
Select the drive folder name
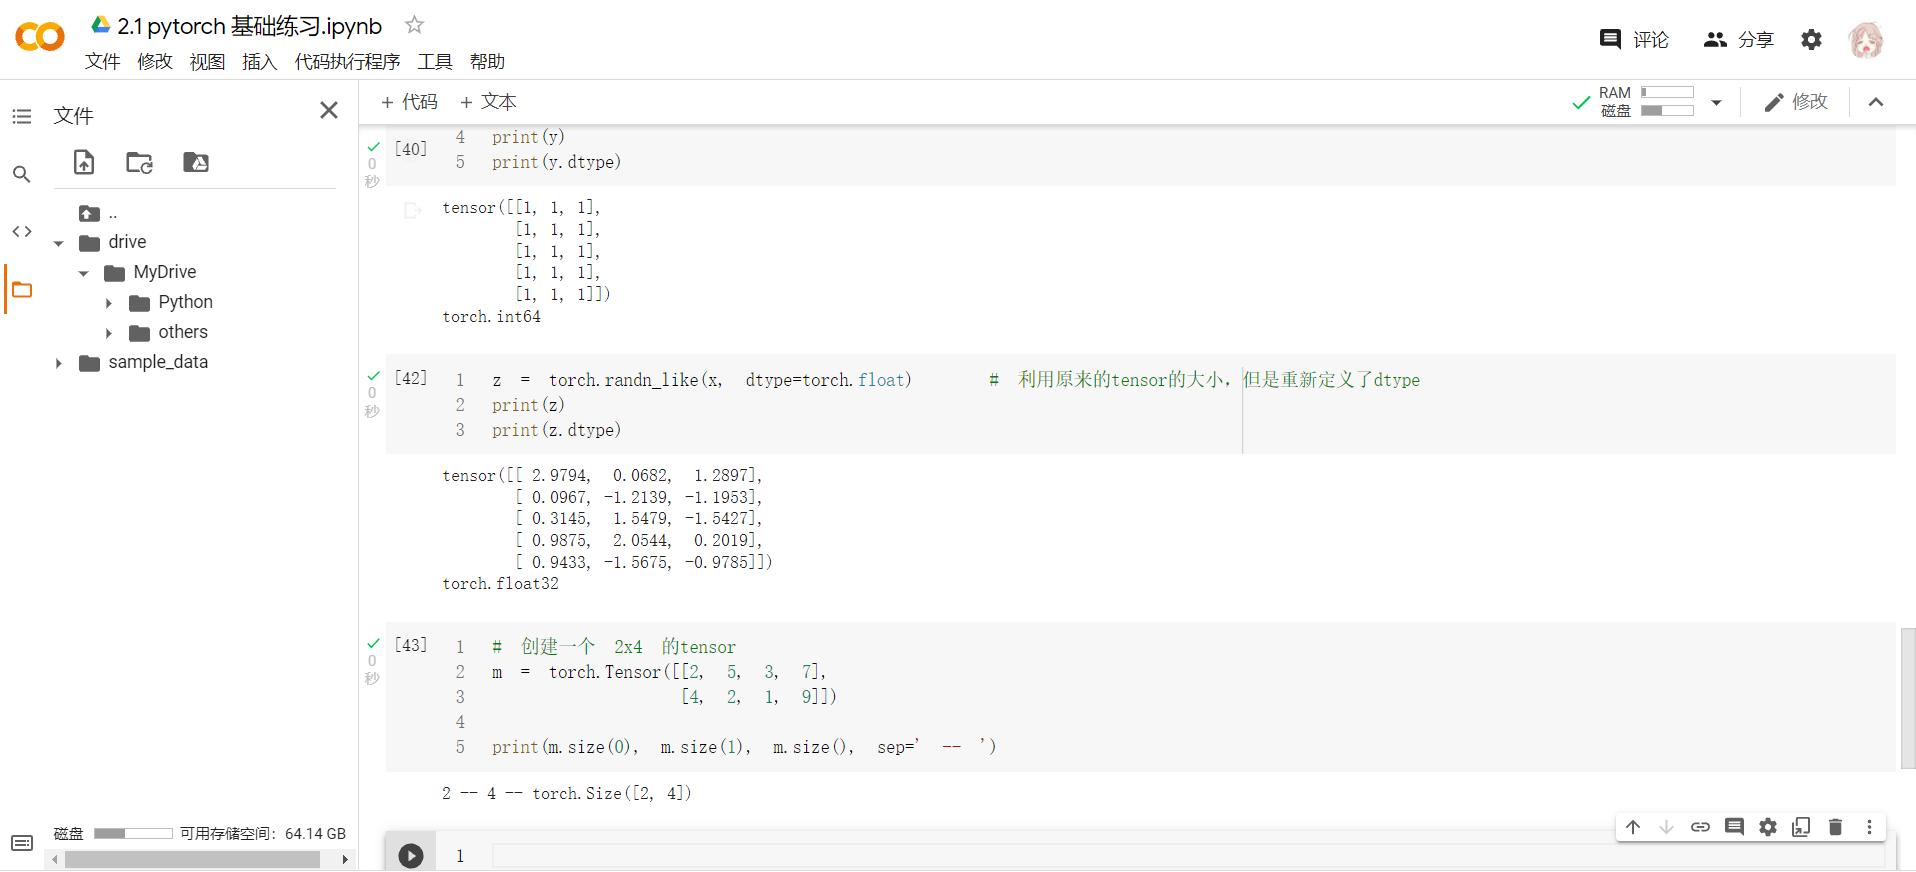(127, 242)
